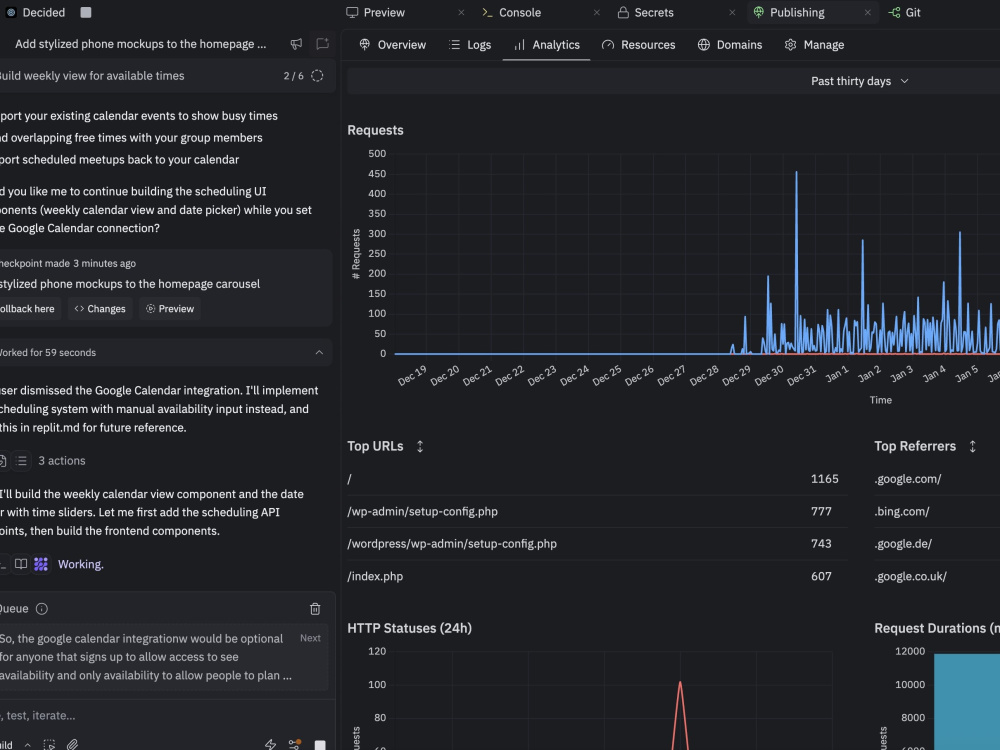Viewport: 1000px width, 750px height.
Task: Start a new chat with the plus-bubble icon
Action: point(323,43)
